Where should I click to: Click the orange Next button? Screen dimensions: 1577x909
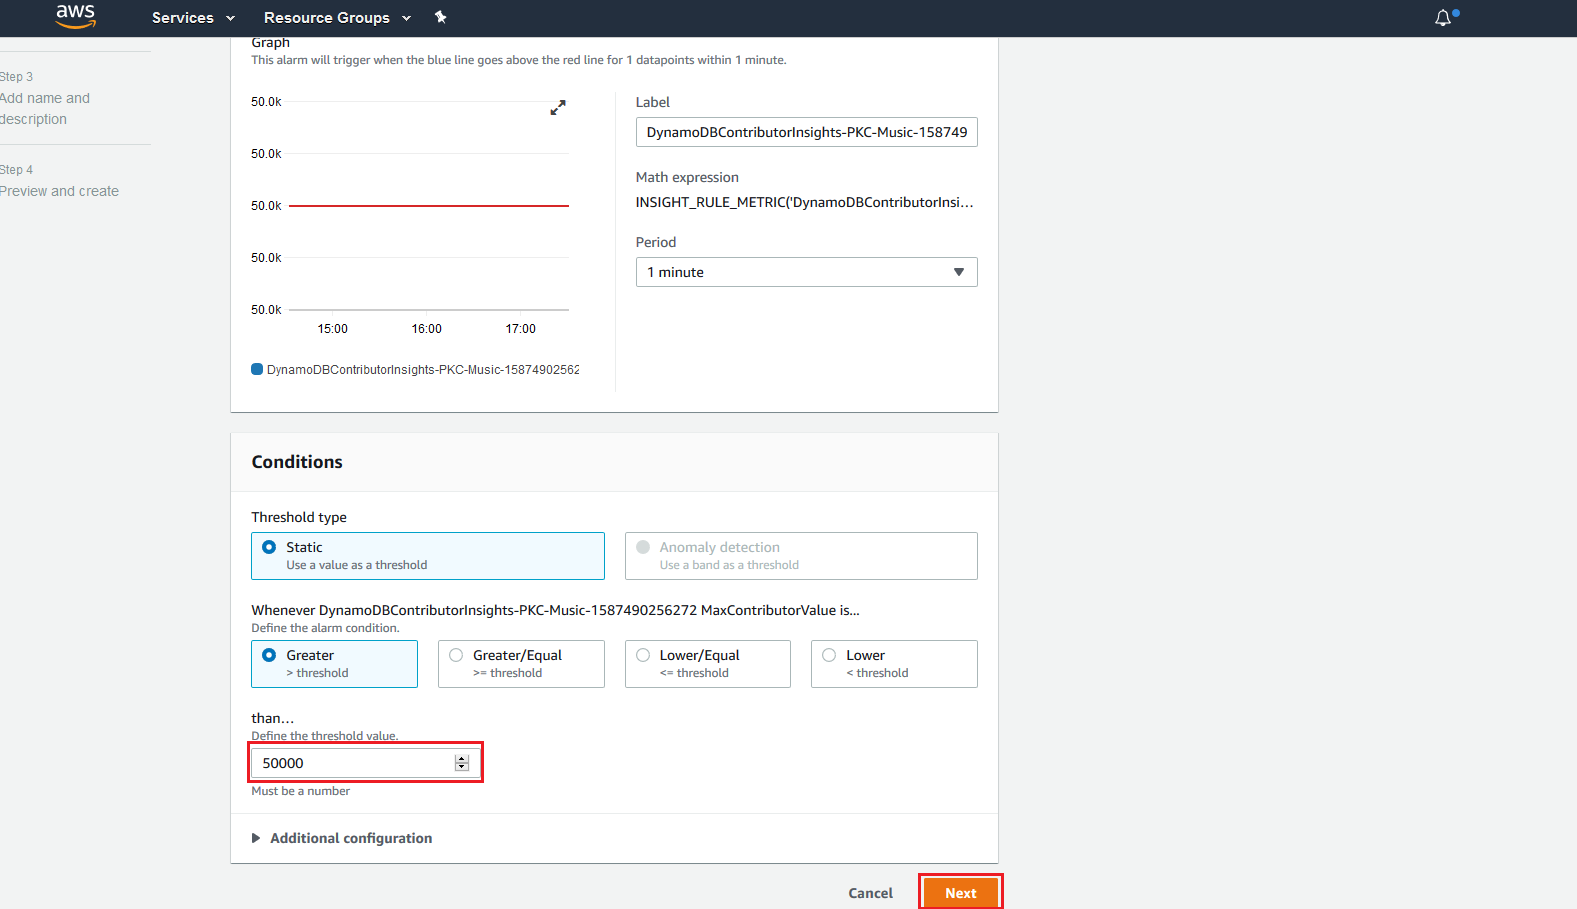(960, 893)
